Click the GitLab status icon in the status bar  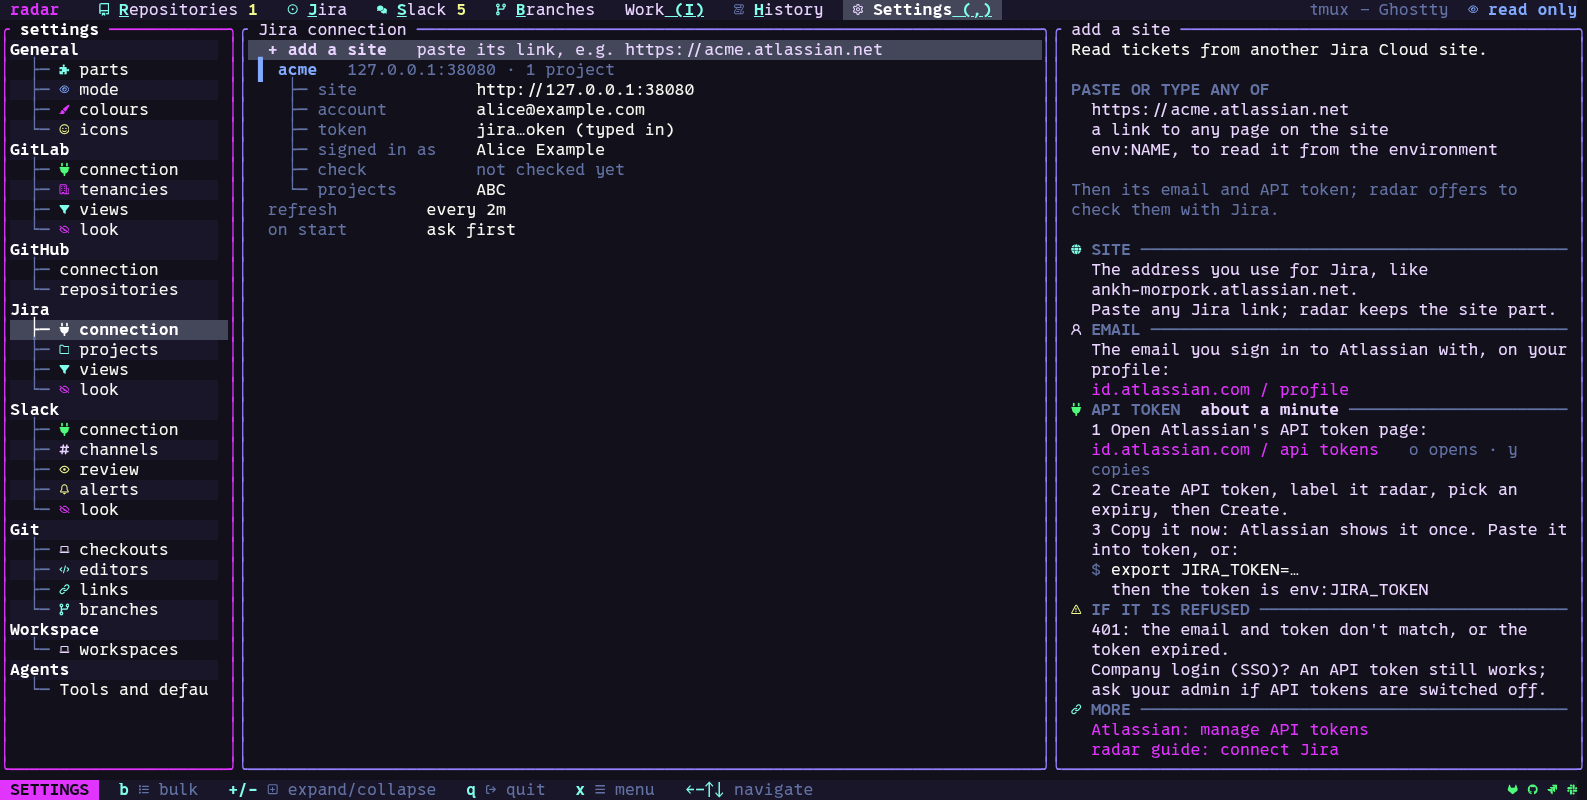point(1513,790)
